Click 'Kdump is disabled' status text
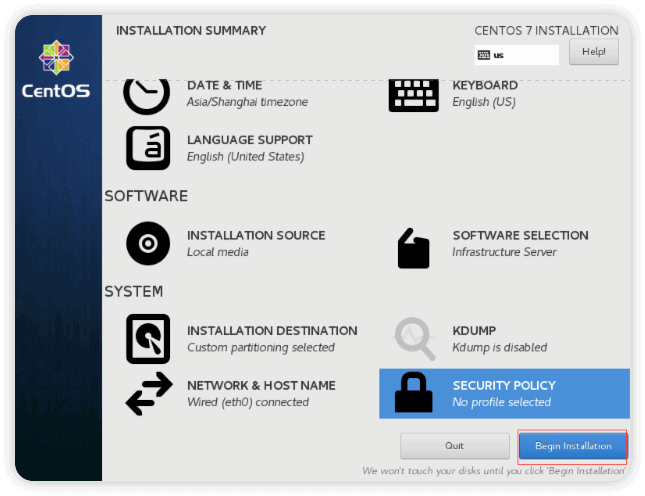Screen dimensions: 645x496 500,348
